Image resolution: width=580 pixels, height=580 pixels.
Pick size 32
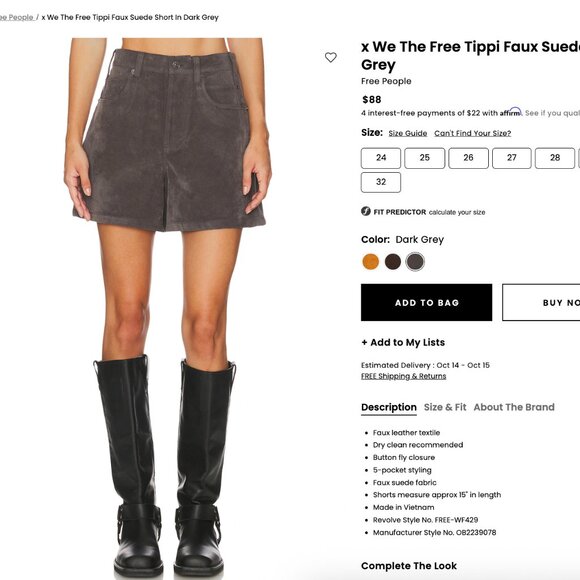[x=381, y=182]
